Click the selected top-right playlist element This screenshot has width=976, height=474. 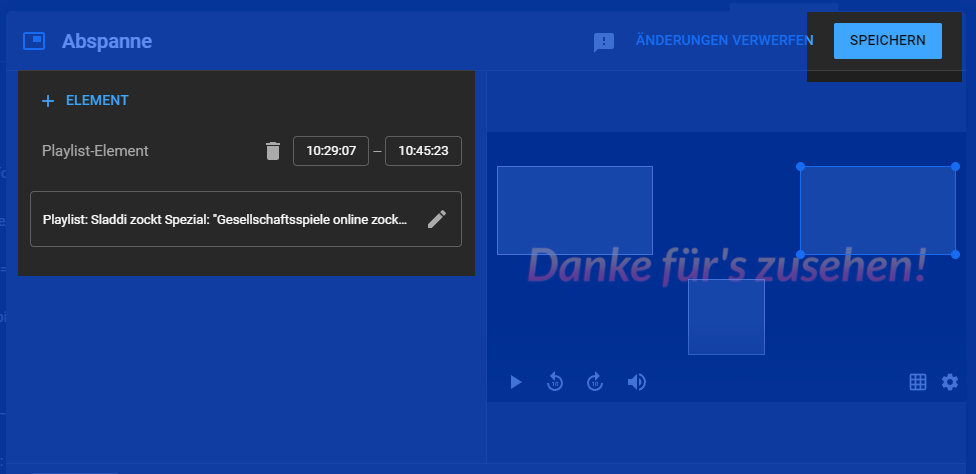877,210
